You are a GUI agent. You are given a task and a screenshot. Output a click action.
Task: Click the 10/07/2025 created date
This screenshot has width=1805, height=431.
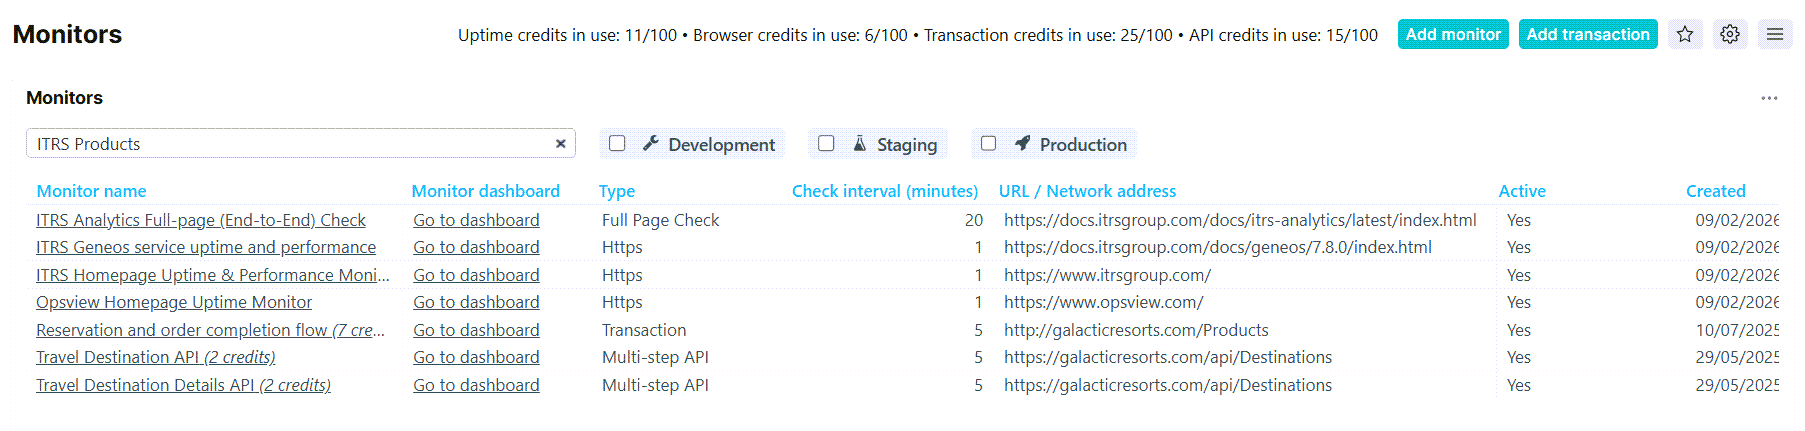[1737, 330]
